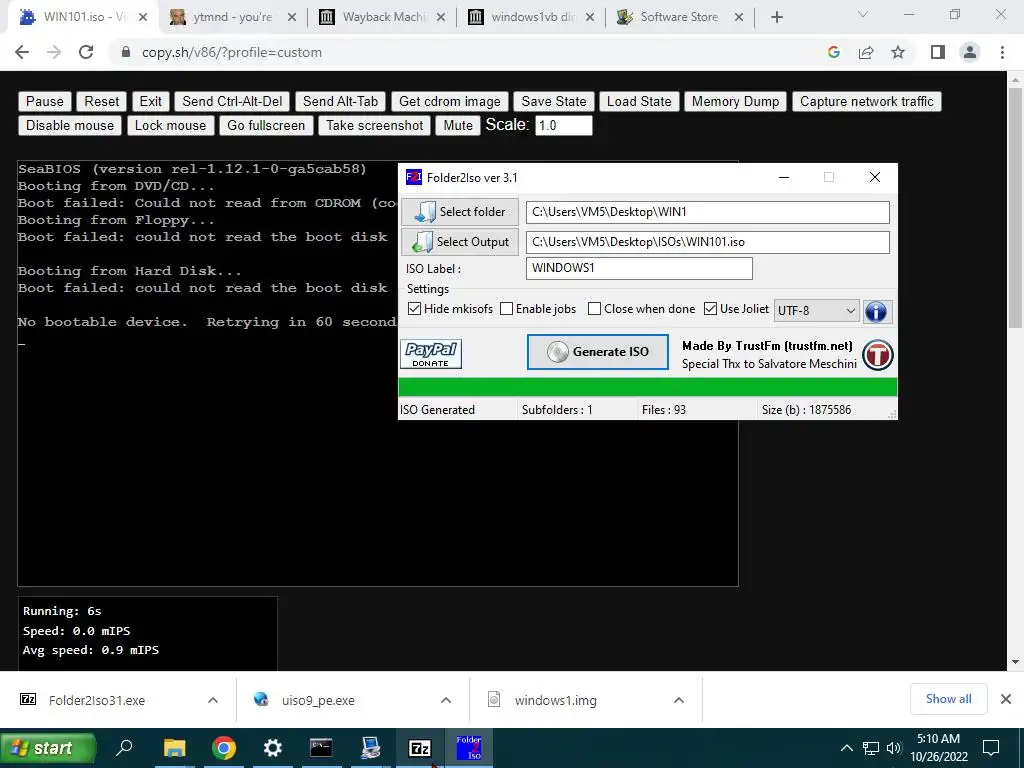Click the volume tray icon
The width and height of the screenshot is (1024, 768).
click(894, 748)
